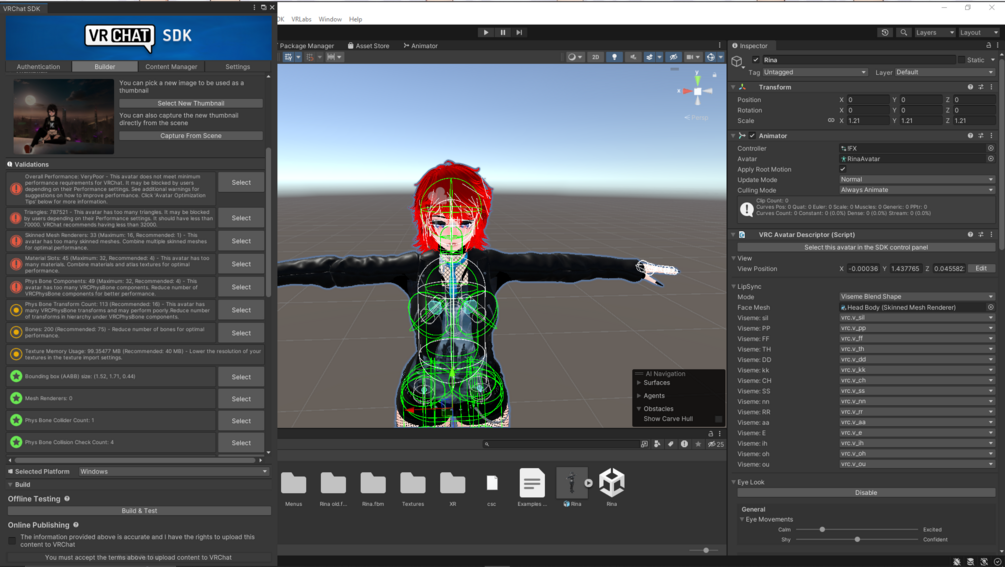This screenshot has height=567, width=1005.
Task: Open the Viseme: sil dropdown
Action: (x=917, y=318)
